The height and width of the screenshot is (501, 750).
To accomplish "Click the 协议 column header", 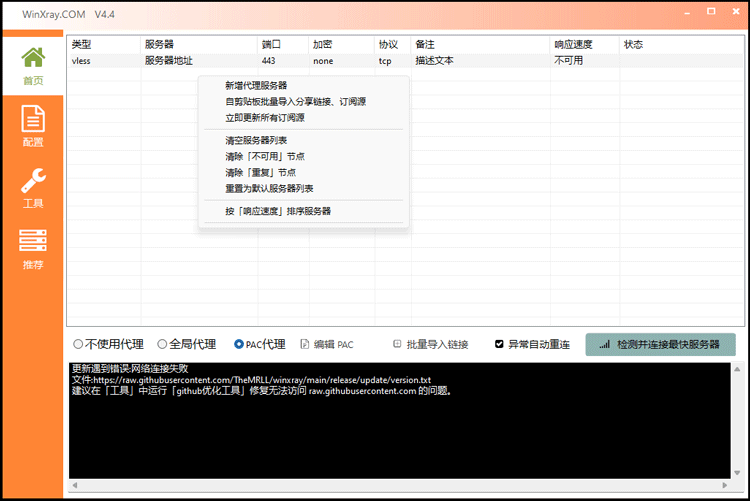I will (x=393, y=45).
